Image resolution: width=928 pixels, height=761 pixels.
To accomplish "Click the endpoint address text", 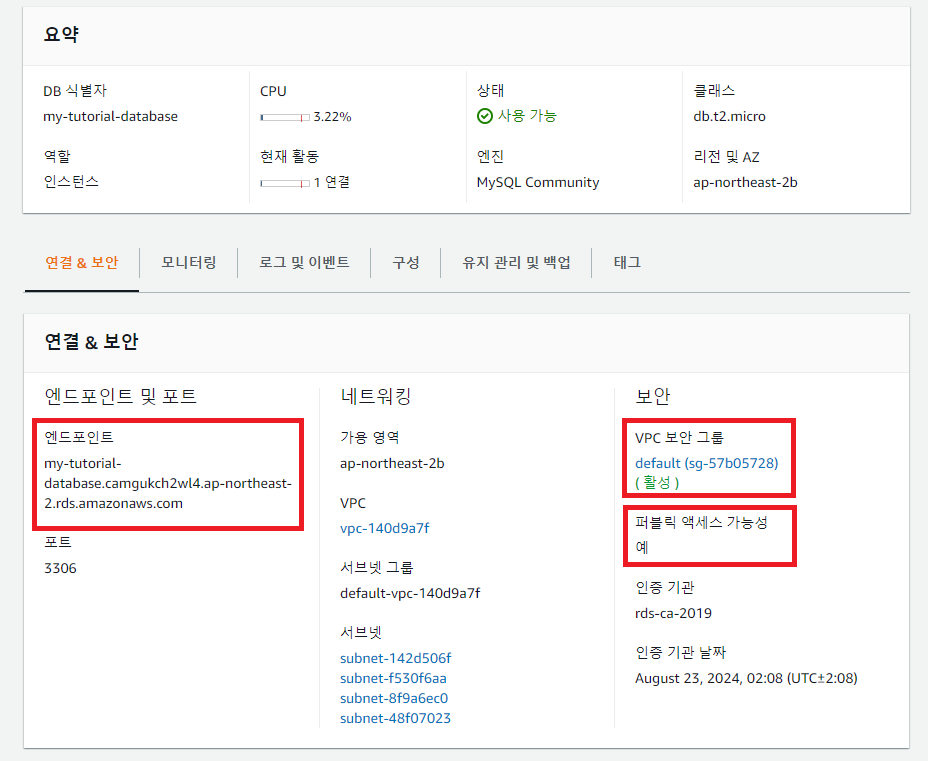I will point(167,483).
